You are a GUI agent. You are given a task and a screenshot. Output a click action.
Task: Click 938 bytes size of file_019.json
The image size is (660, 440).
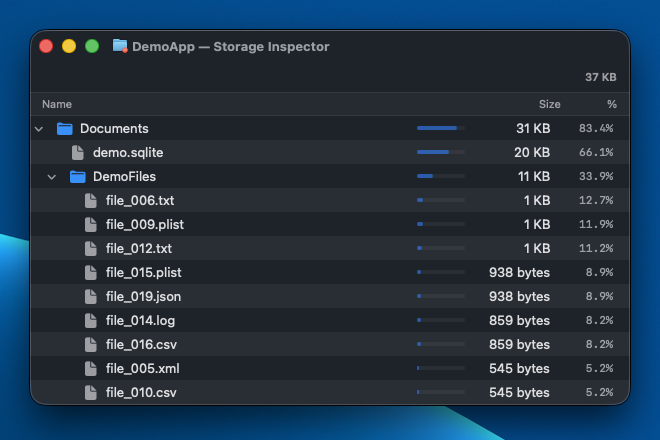pyautogui.click(x=519, y=296)
